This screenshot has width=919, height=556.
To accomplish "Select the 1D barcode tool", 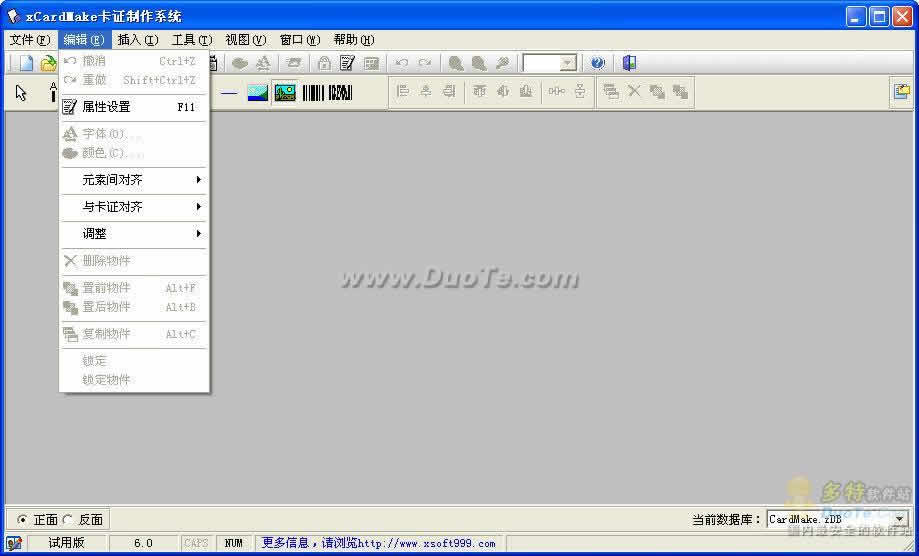I will (313, 93).
